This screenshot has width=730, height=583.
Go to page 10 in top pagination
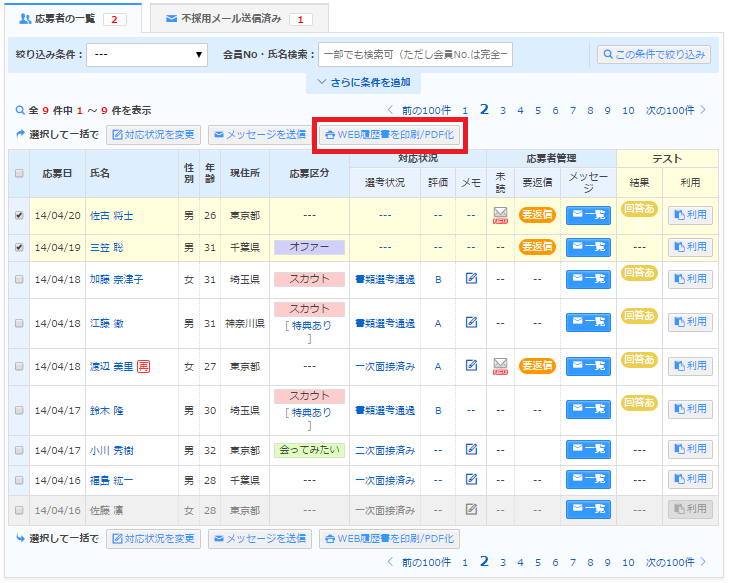pyautogui.click(x=628, y=111)
